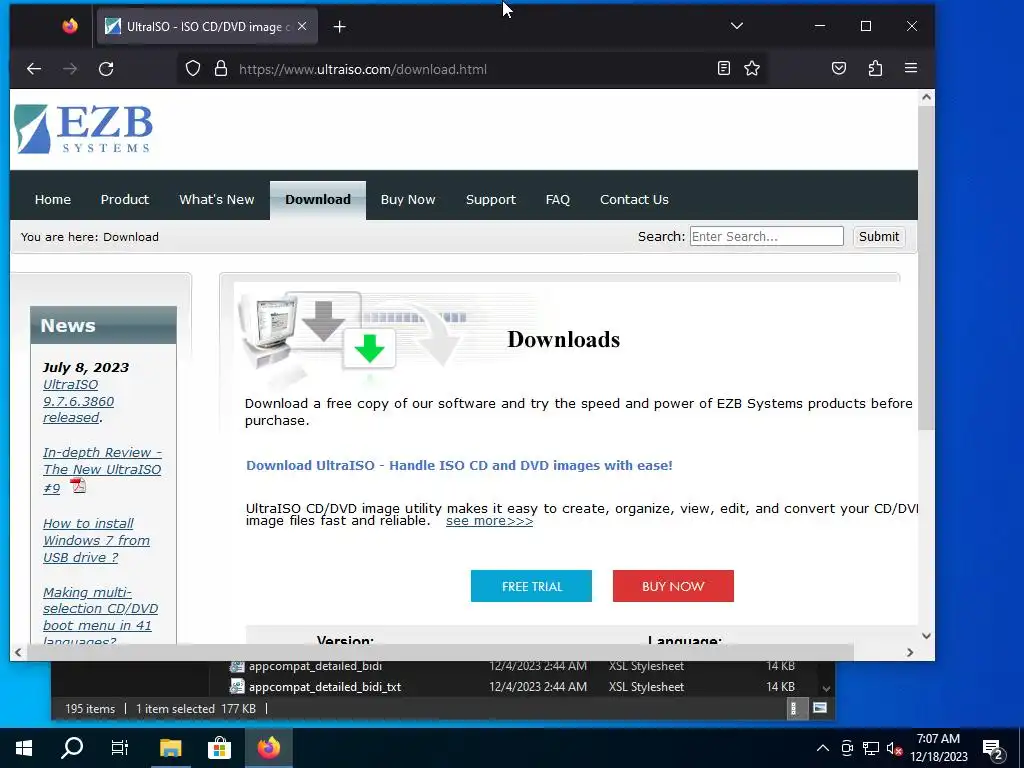Bookmark this page with star icon
The width and height of the screenshot is (1024, 768).
tap(752, 69)
